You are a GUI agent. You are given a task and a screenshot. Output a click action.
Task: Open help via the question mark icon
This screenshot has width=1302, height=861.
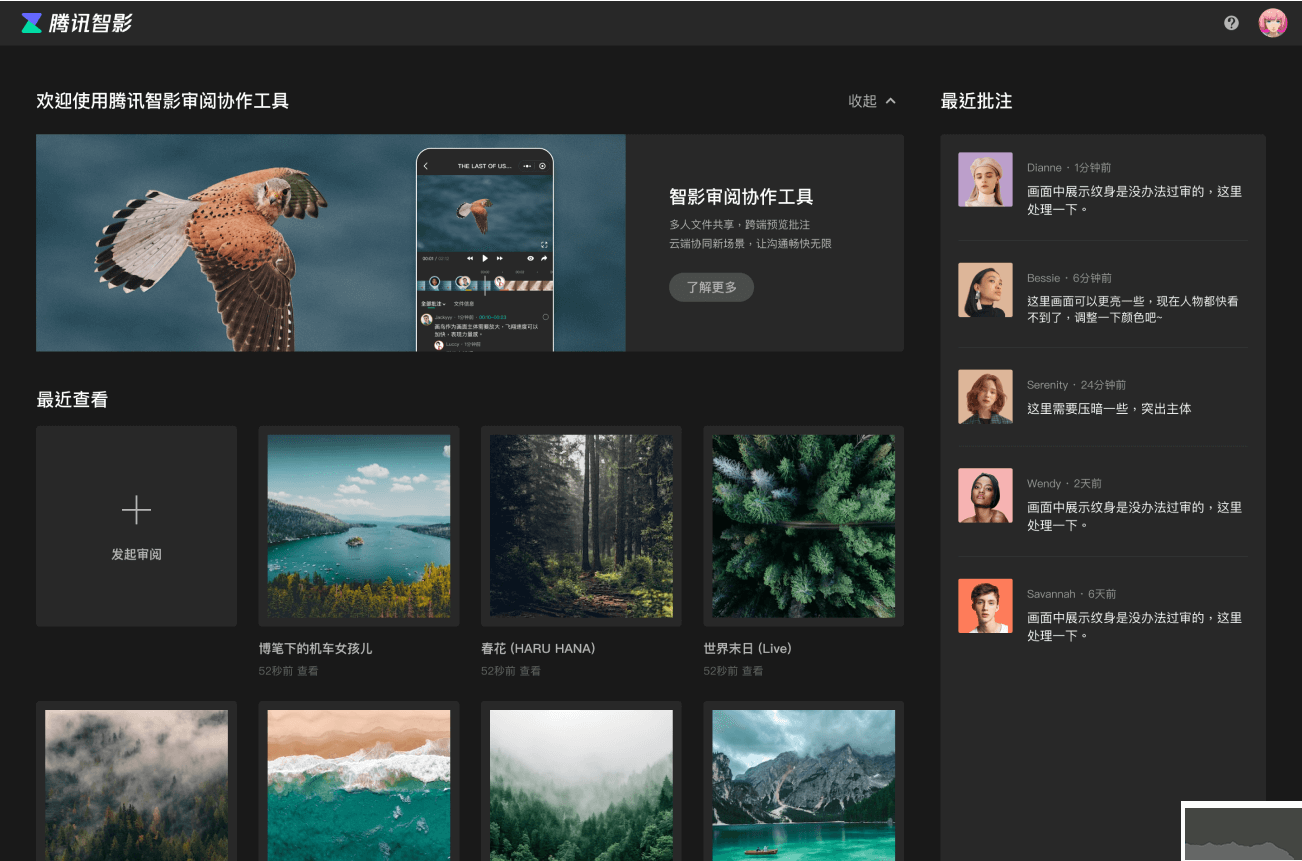pyautogui.click(x=1231, y=23)
